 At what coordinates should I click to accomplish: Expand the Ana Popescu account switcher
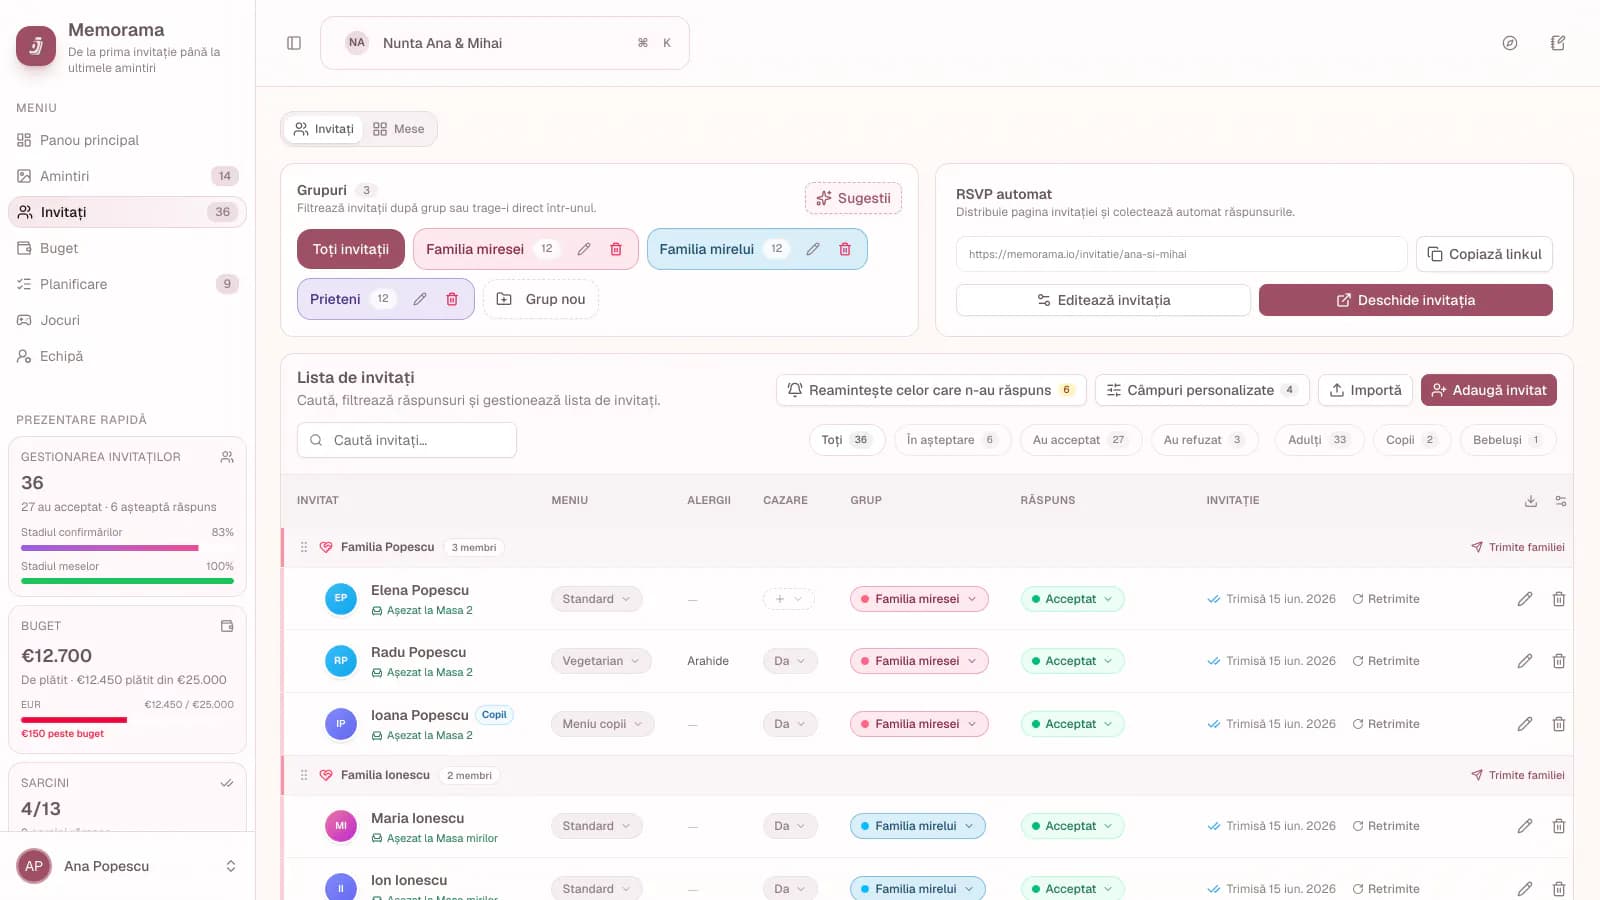pos(127,866)
